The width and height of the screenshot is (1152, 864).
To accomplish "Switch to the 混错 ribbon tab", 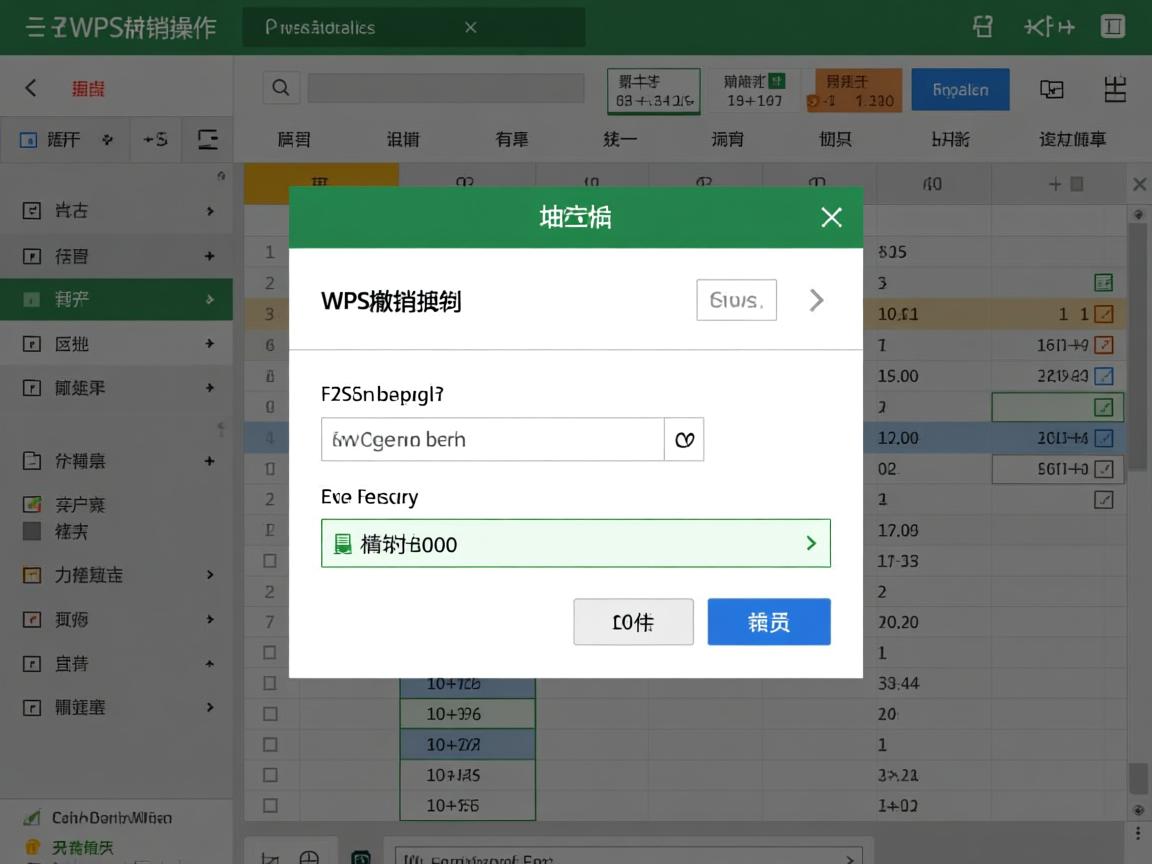I will tap(402, 139).
